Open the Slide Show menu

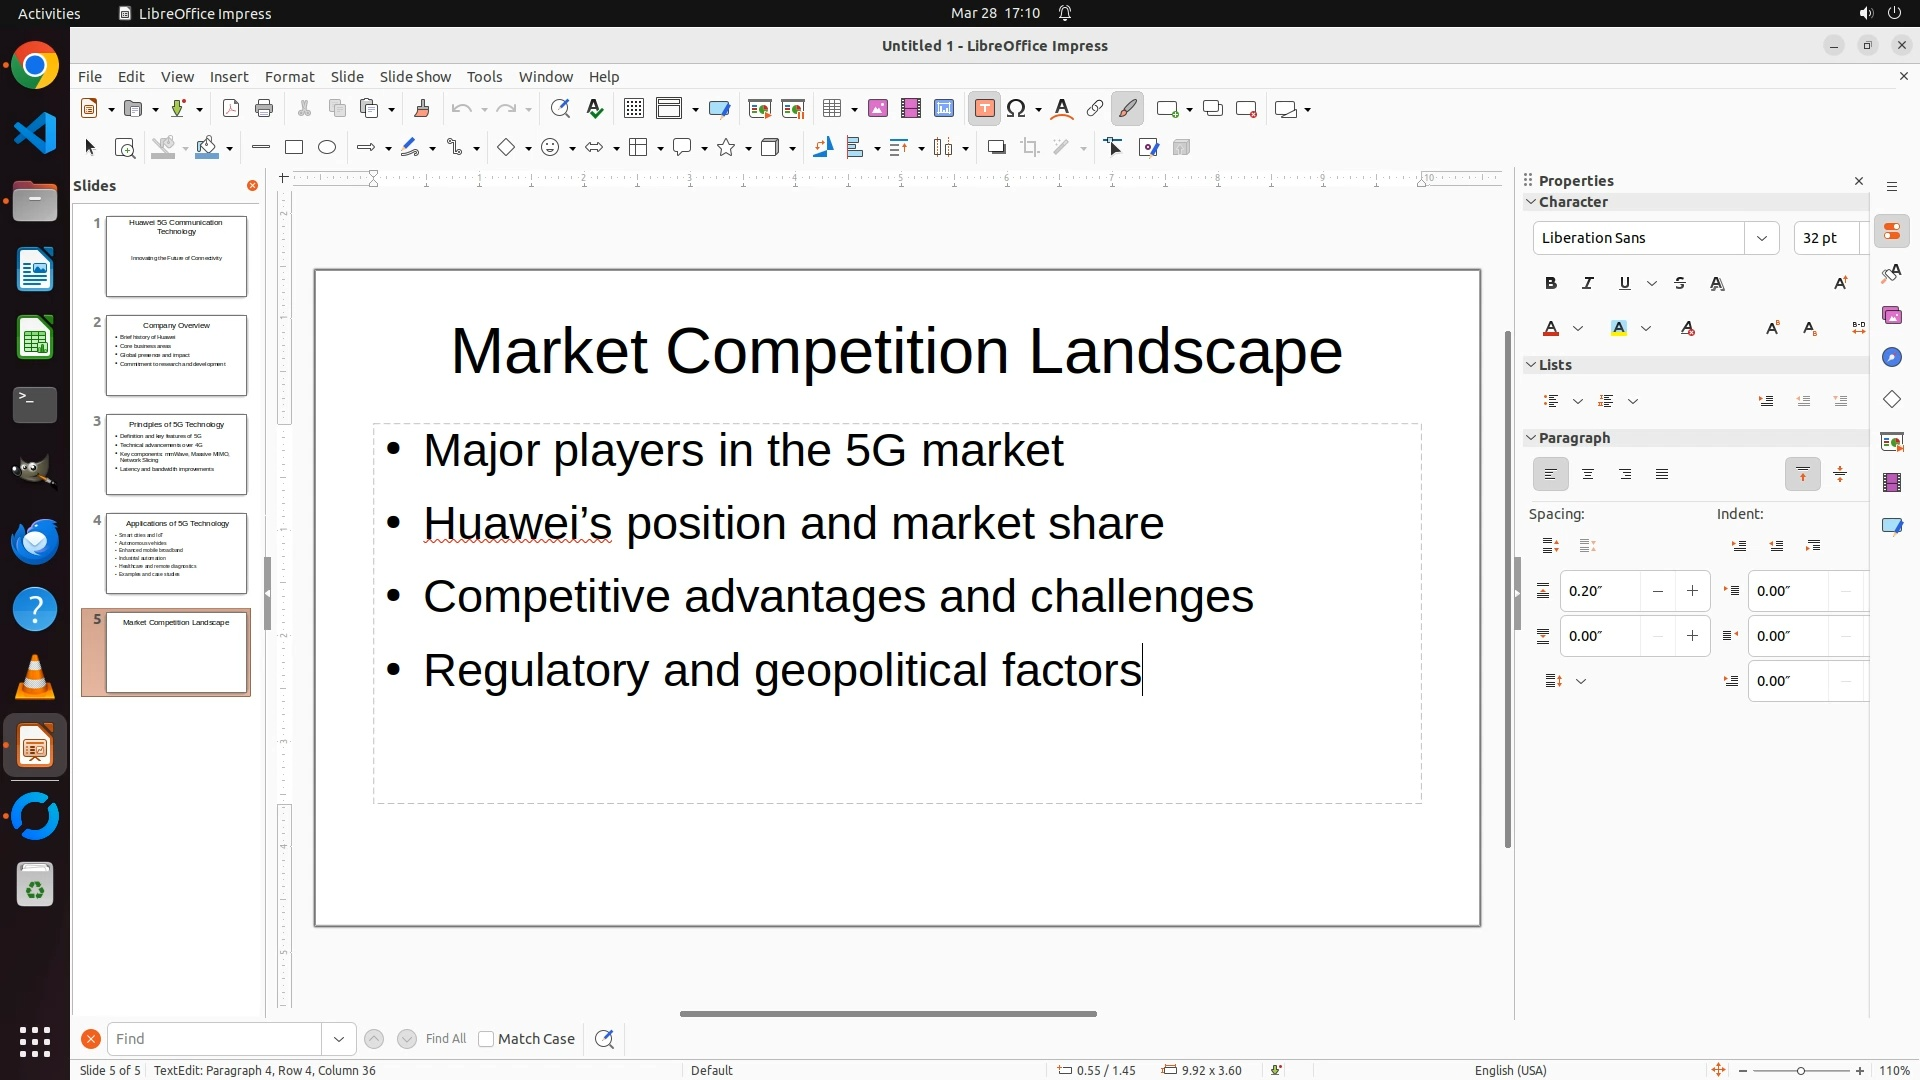[x=415, y=77]
